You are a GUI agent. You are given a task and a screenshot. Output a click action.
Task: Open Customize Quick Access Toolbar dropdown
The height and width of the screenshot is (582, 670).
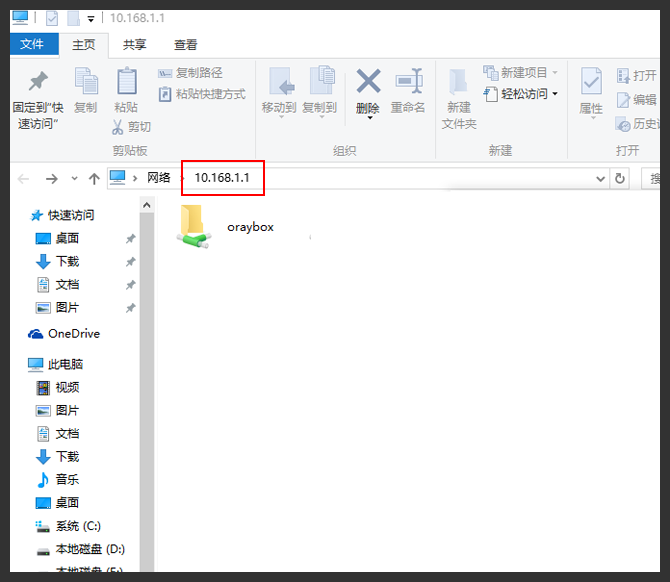coord(91,19)
